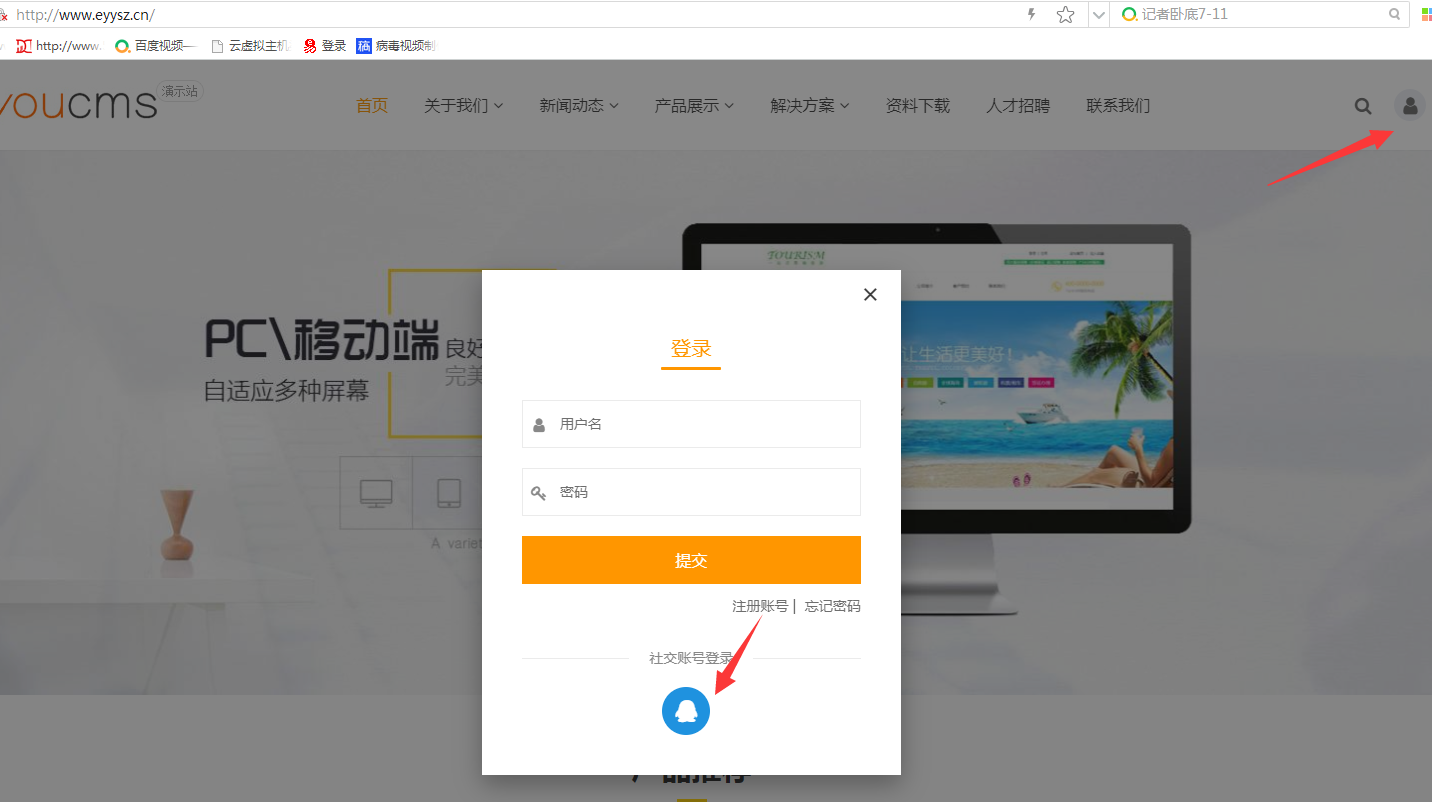
Task: Open the address bar dropdown arrow
Action: 1099,14
